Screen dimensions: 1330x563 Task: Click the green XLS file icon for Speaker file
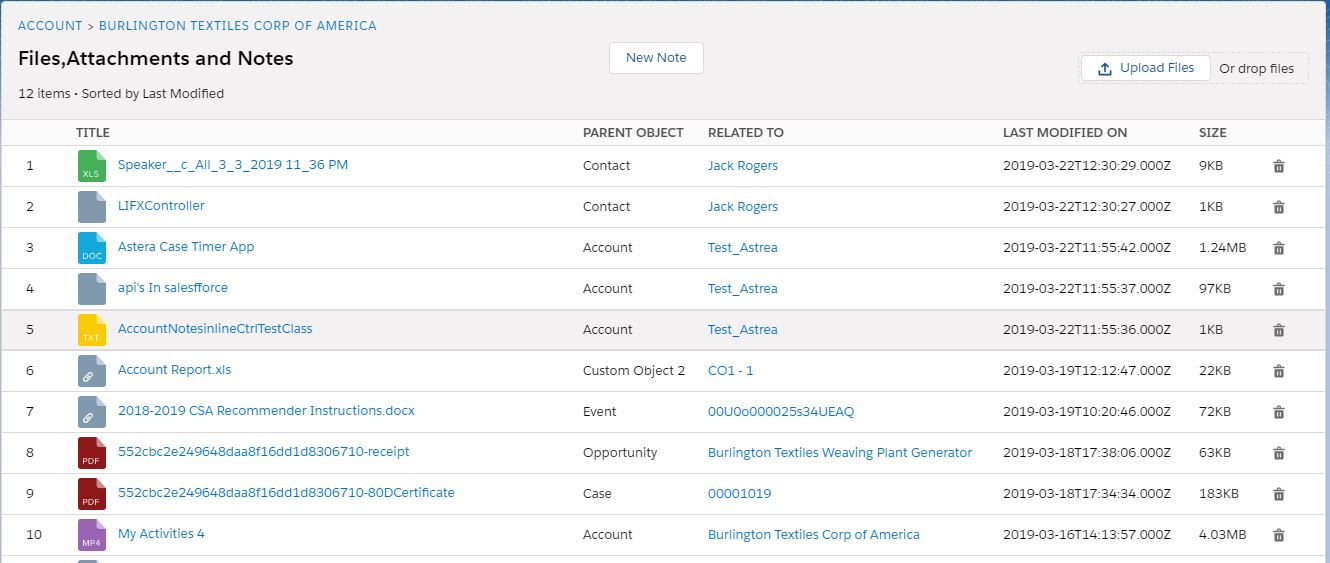(x=91, y=166)
